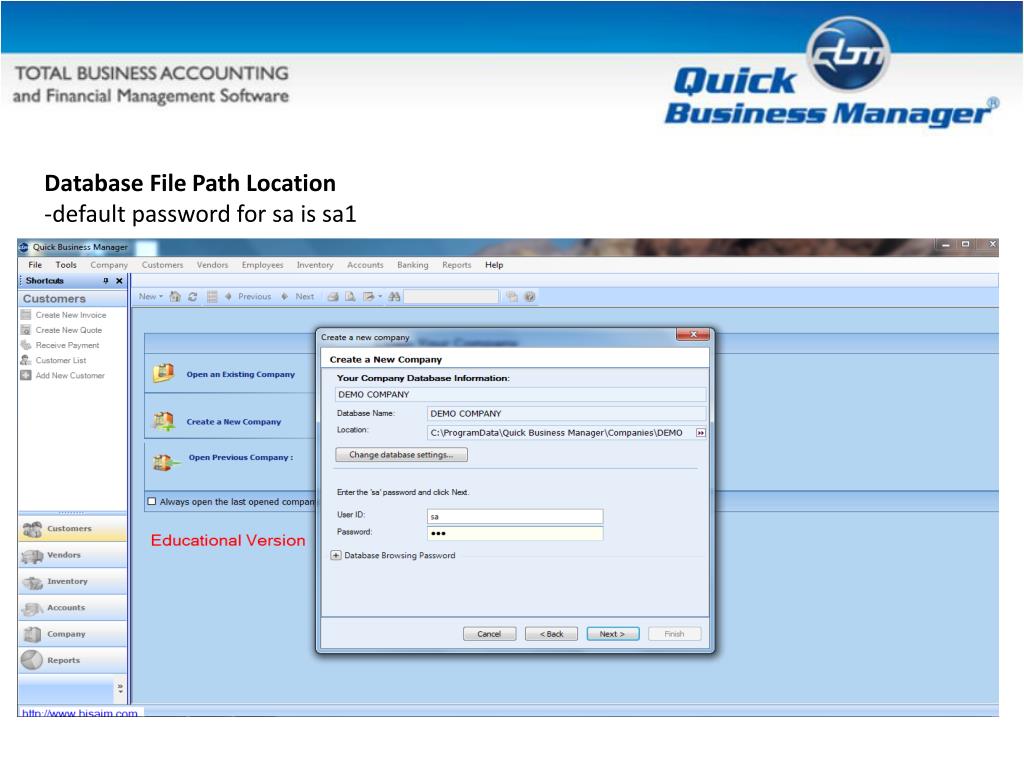Image resolution: width=1024 pixels, height=768 pixels.
Task: Select the Vendors navigation pane button
Action: click(x=72, y=555)
